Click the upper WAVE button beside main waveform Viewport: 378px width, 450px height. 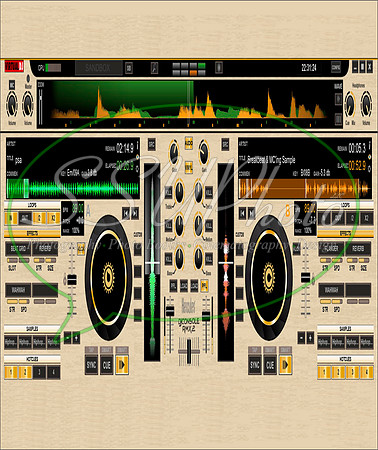pos(338,99)
